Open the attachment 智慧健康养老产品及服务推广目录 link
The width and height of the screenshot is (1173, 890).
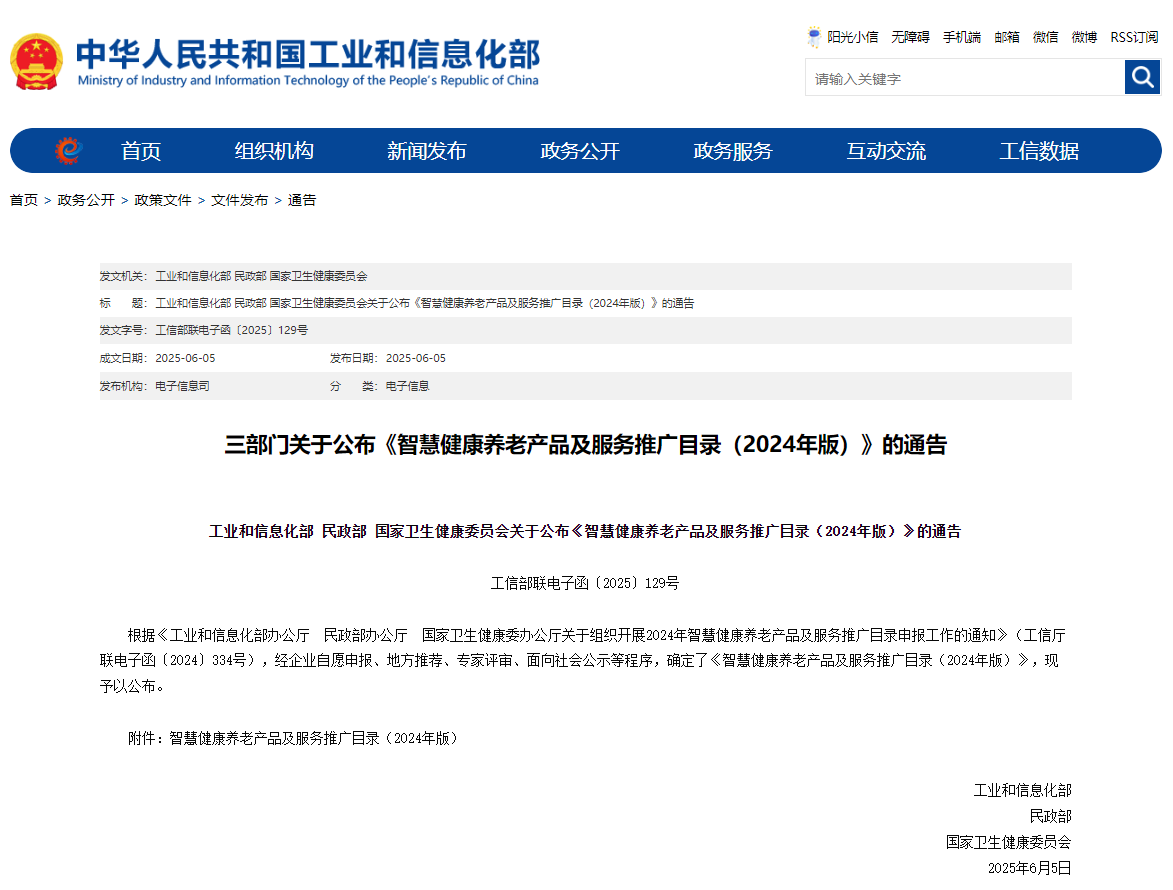313,738
